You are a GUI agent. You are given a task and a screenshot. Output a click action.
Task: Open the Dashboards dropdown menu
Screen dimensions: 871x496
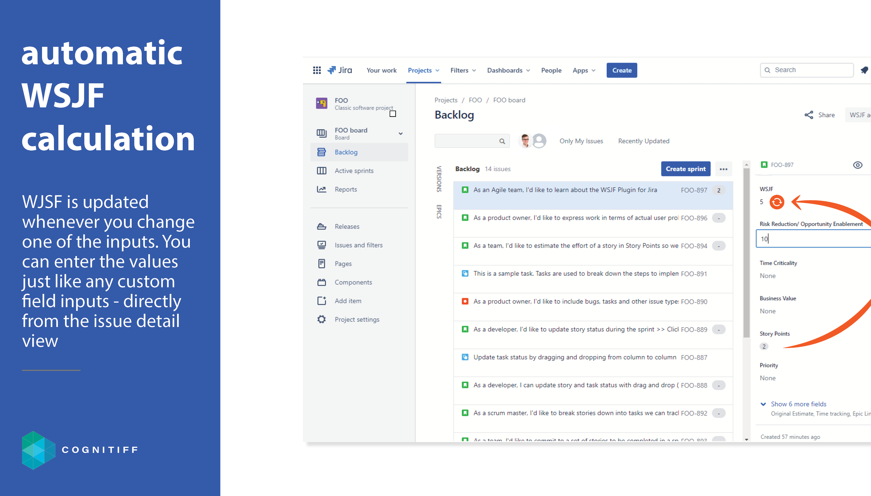508,71
